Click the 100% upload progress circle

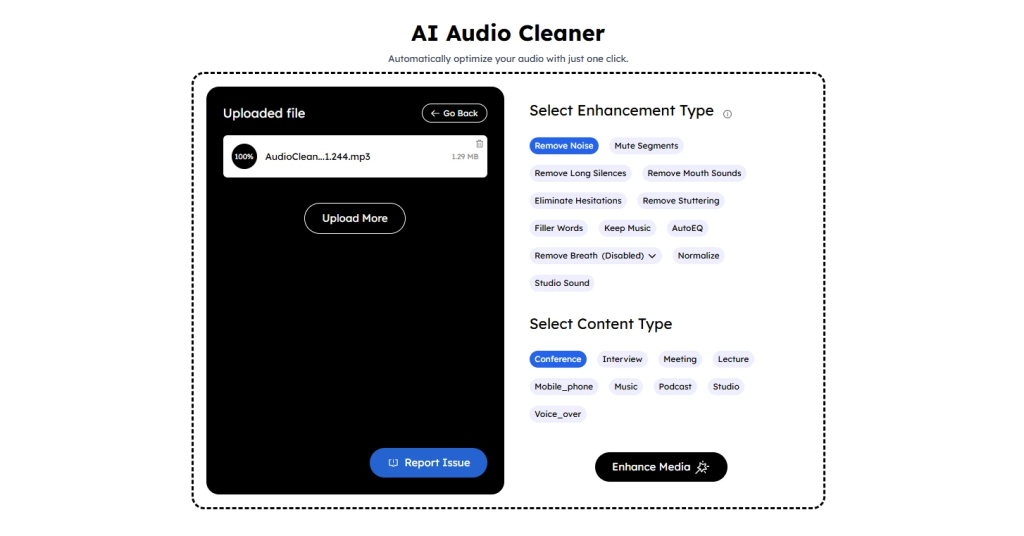point(244,157)
